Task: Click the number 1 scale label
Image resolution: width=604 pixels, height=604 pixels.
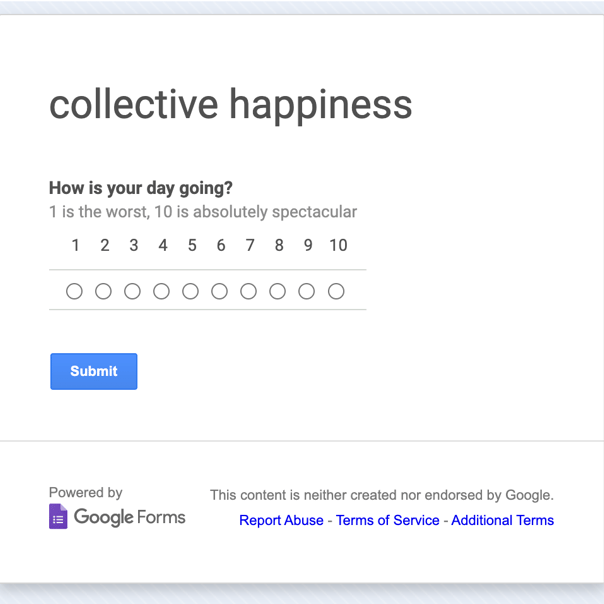Action: (x=76, y=245)
